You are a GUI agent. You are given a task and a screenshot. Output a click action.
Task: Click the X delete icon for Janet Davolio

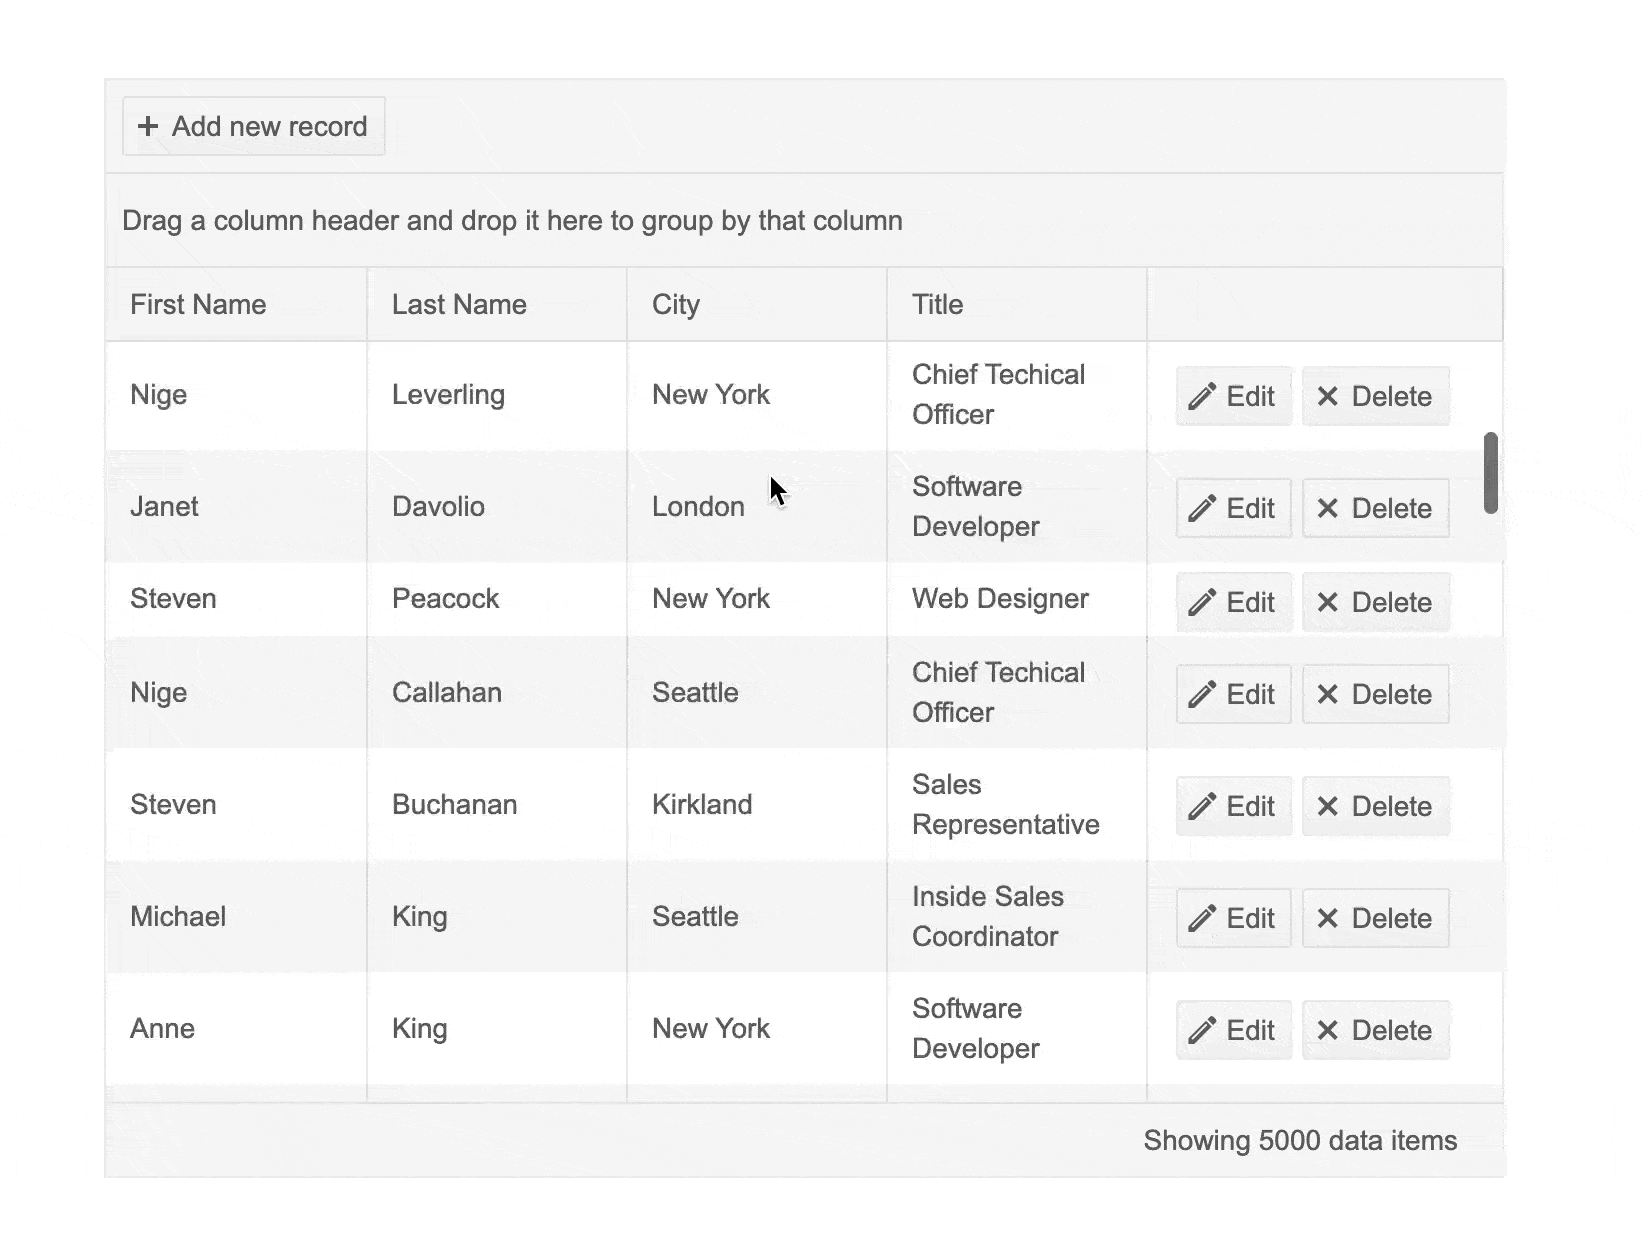(x=1330, y=508)
